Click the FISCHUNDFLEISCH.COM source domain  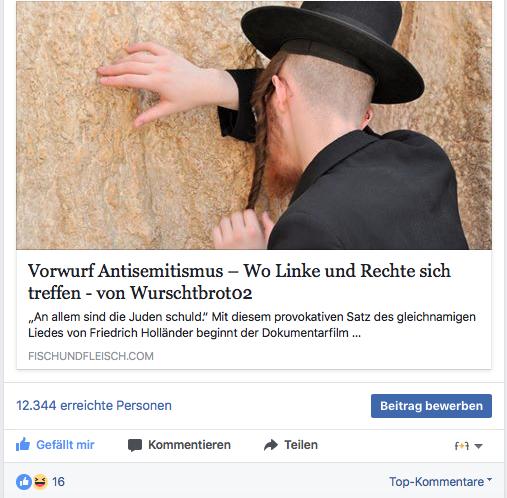[x=91, y=356]
